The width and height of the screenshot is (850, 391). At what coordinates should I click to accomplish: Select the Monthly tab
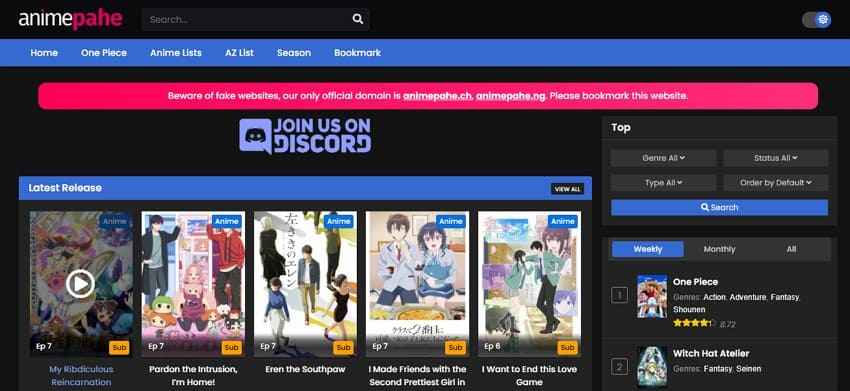tap(719, 249)
